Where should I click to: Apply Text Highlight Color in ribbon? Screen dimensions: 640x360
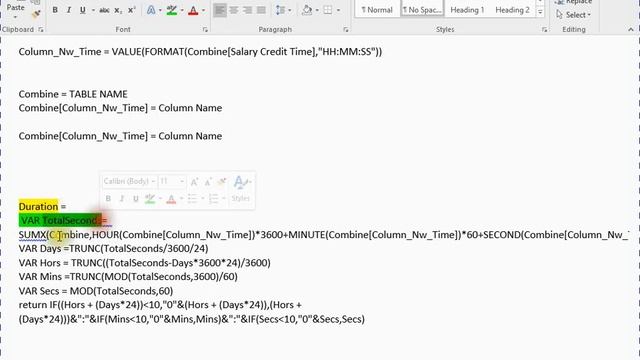pyautogui.click(x=172, y=10)
